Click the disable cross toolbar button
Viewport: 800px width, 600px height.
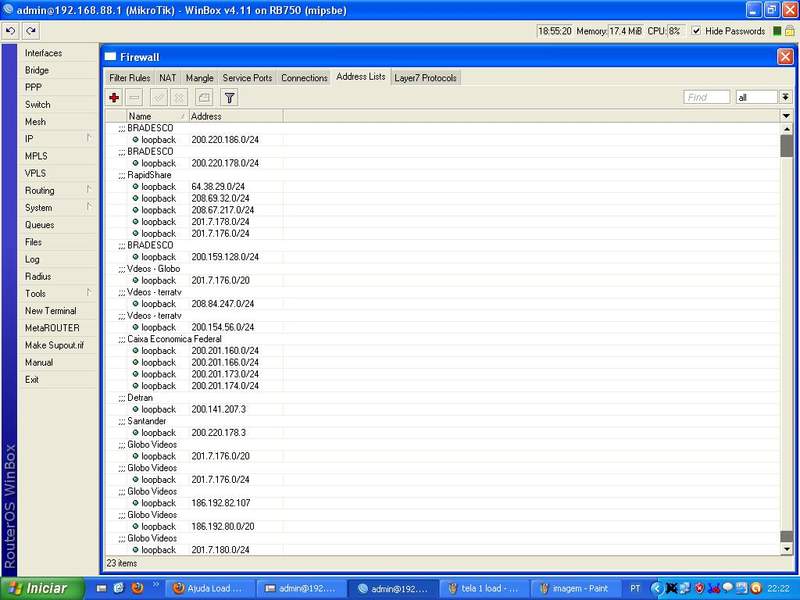point(179,97)
